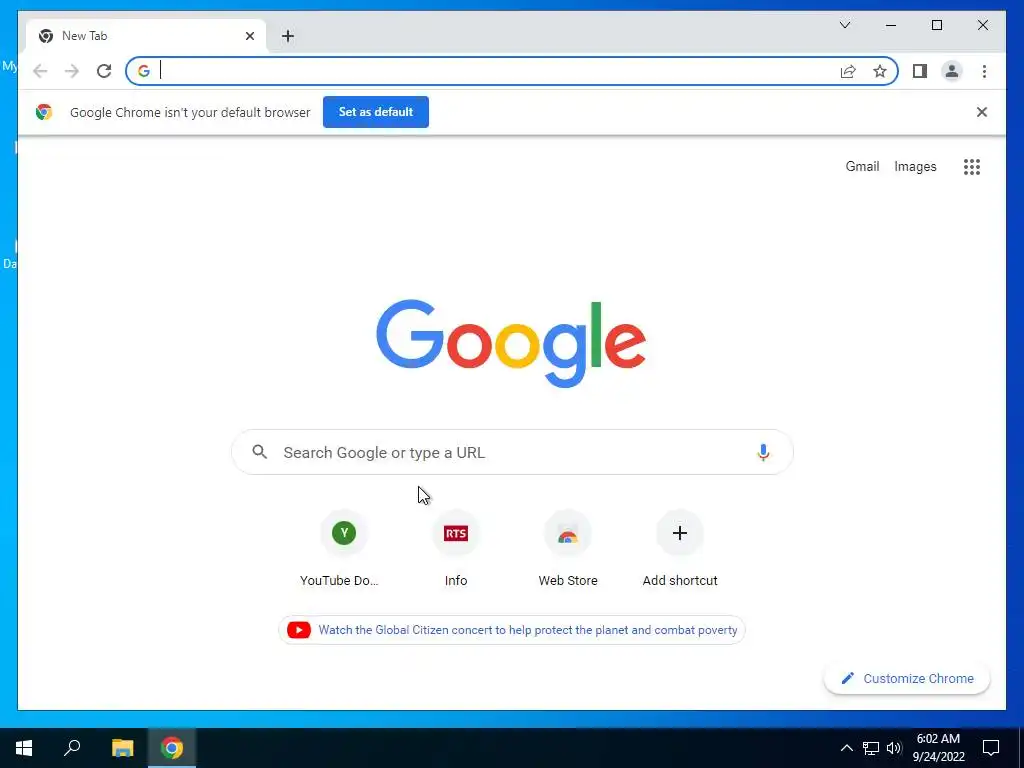Dismiss the default browser notification bar
The image size is (1024, 768).
point(982,112)
